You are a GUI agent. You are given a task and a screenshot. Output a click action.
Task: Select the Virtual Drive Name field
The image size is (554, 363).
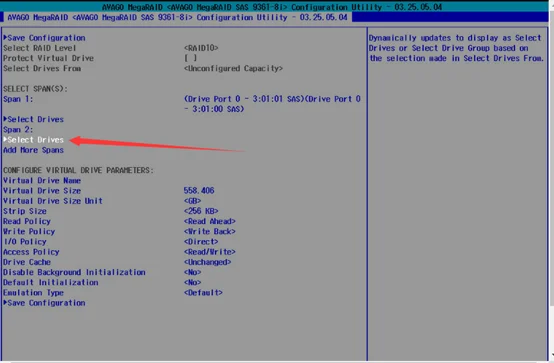[x=42, y=181]
